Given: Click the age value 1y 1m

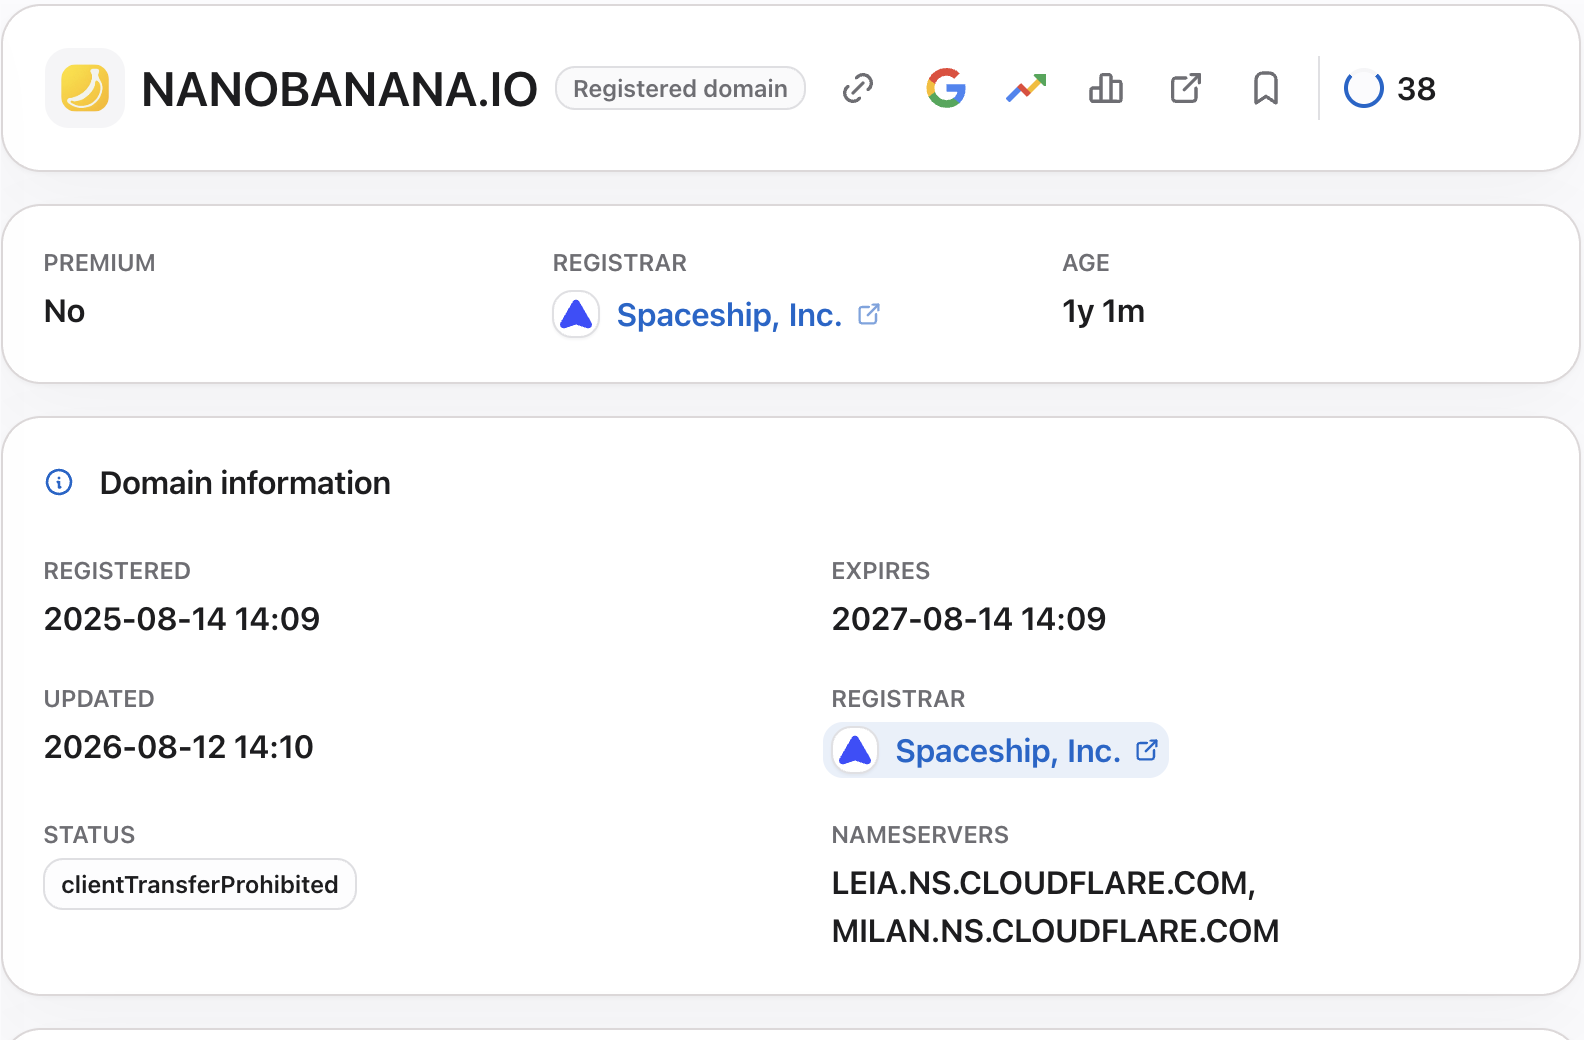Looking at the screenshot, I should click(x=1103, y=311).
